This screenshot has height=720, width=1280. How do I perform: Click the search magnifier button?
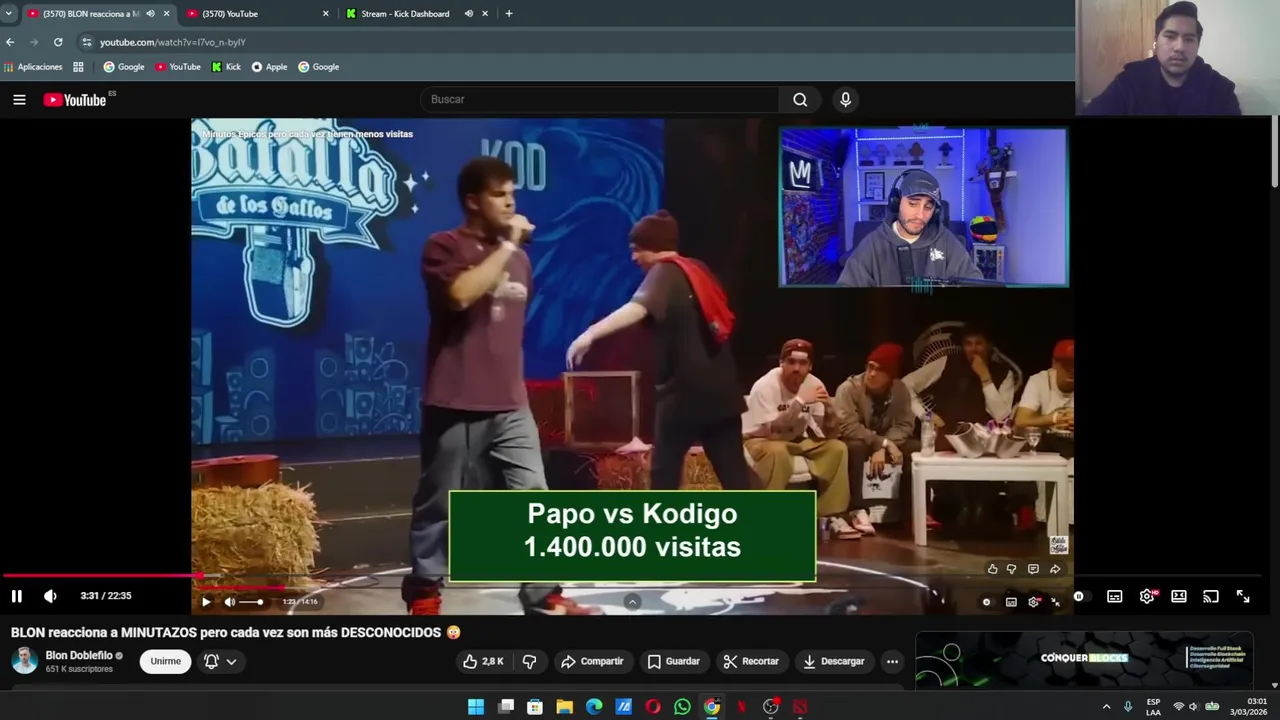(x=800, y=99)
